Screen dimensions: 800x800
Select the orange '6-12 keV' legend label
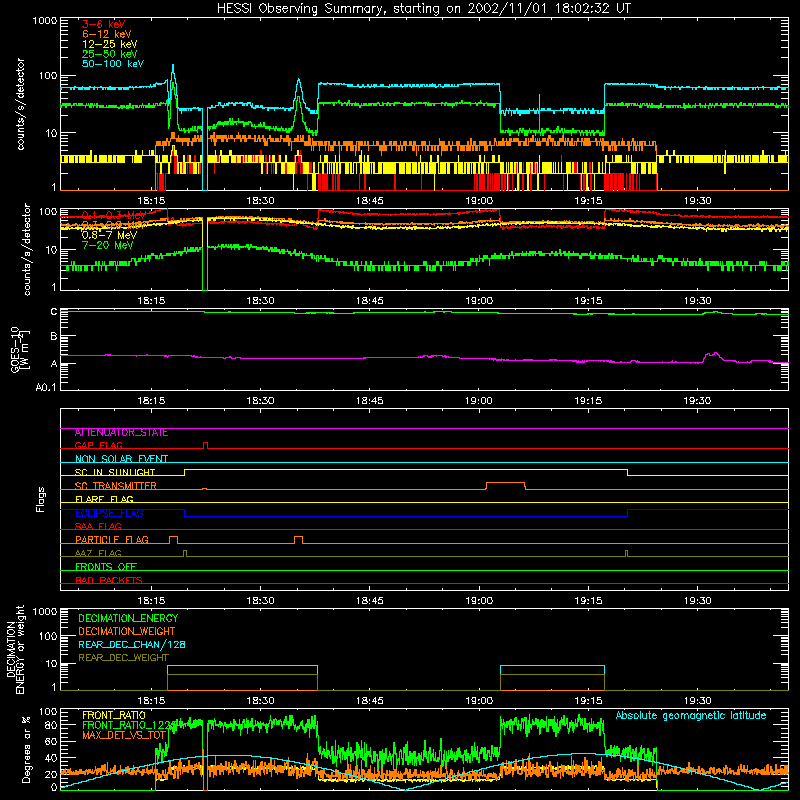tap(107, 34)
